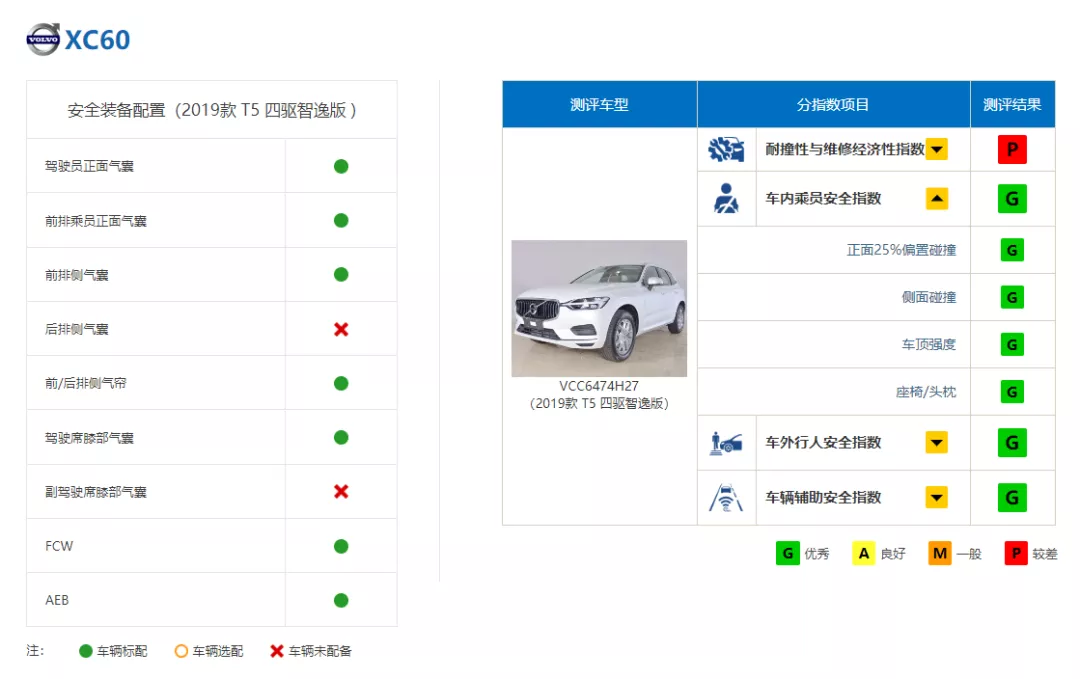Click the red P rating badge
Screen dimensions: 1080x679
point(1012,148)
